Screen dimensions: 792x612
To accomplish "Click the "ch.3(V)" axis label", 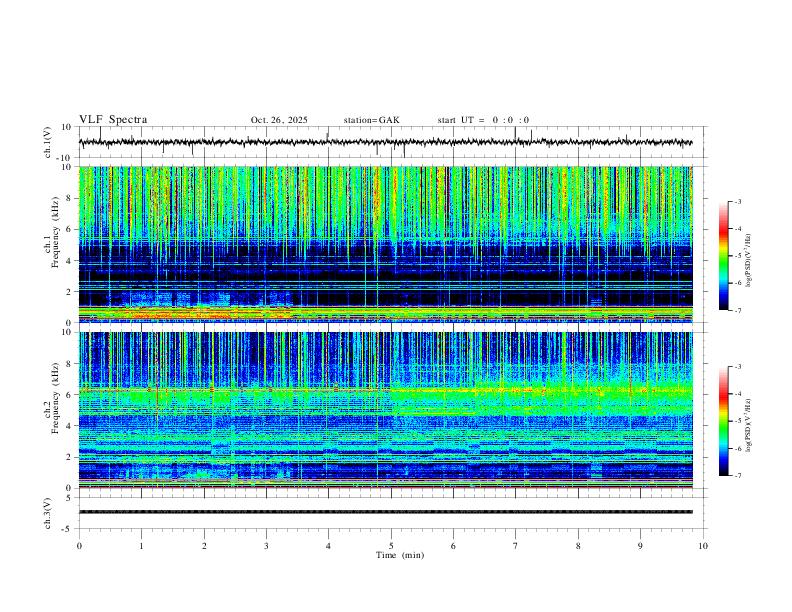I will point(48,513).
